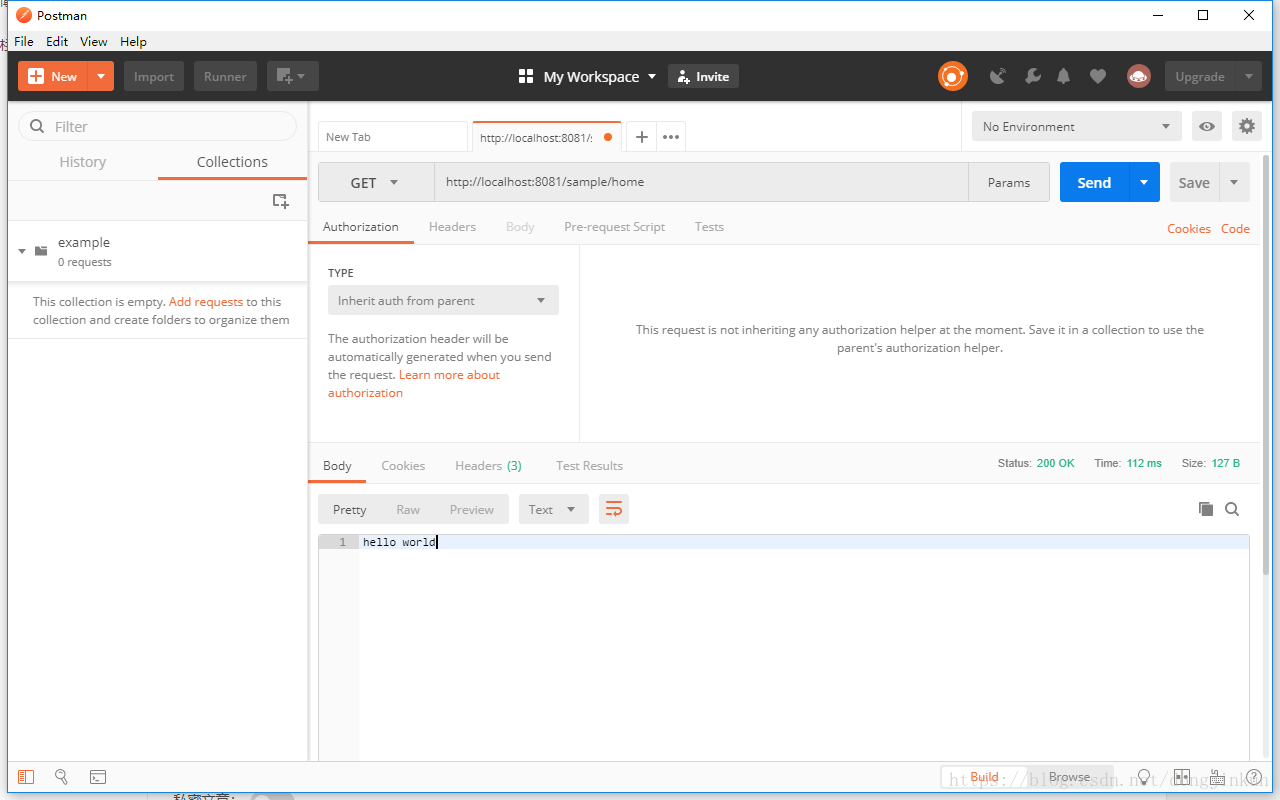This screenshot has height=800, width=1280.
Task: Click the Invite button
Action: point(703,76)
